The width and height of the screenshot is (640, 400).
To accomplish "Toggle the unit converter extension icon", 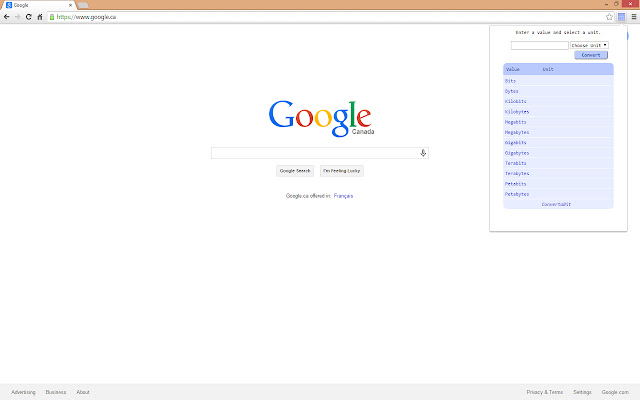I will point(621,17).
